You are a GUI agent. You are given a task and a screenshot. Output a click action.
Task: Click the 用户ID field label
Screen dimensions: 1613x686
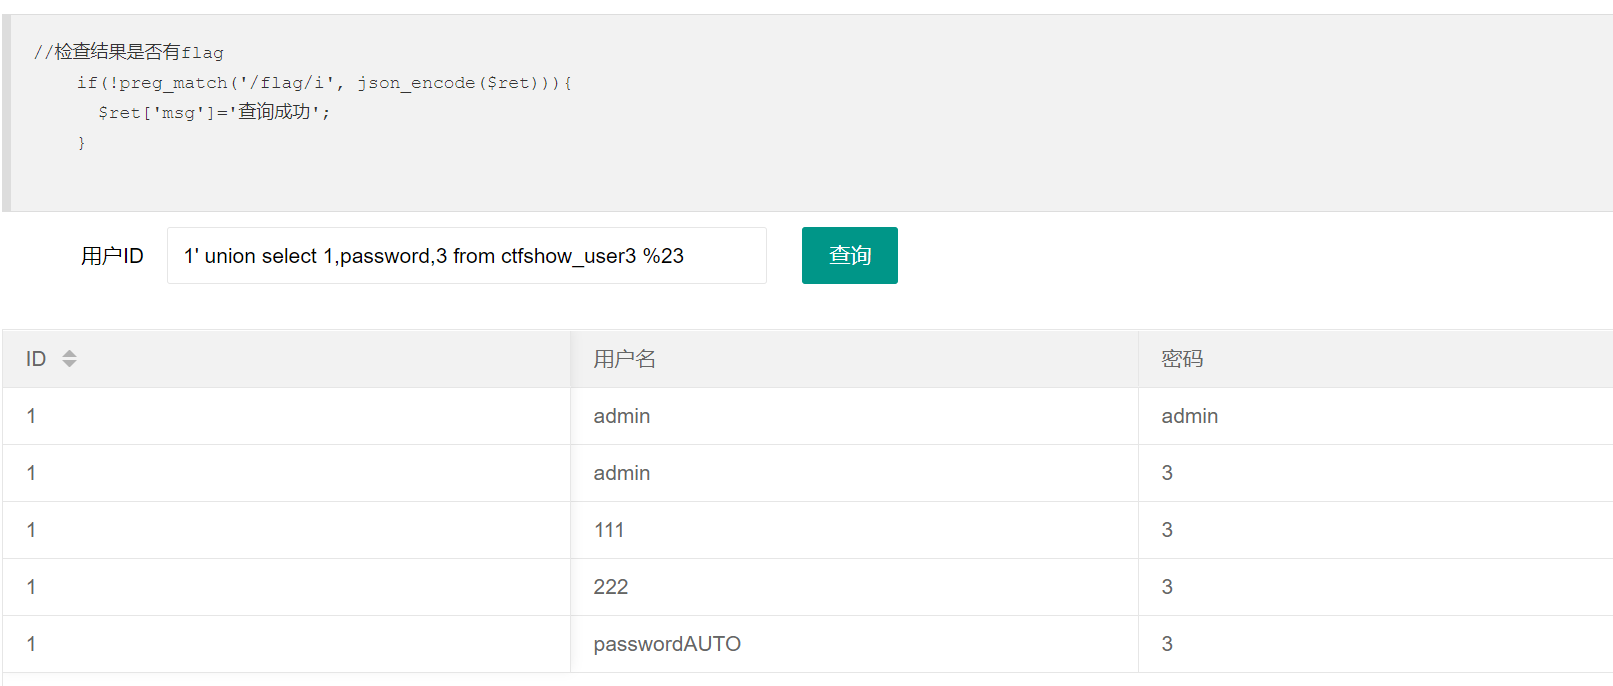(x=112, y=256)
